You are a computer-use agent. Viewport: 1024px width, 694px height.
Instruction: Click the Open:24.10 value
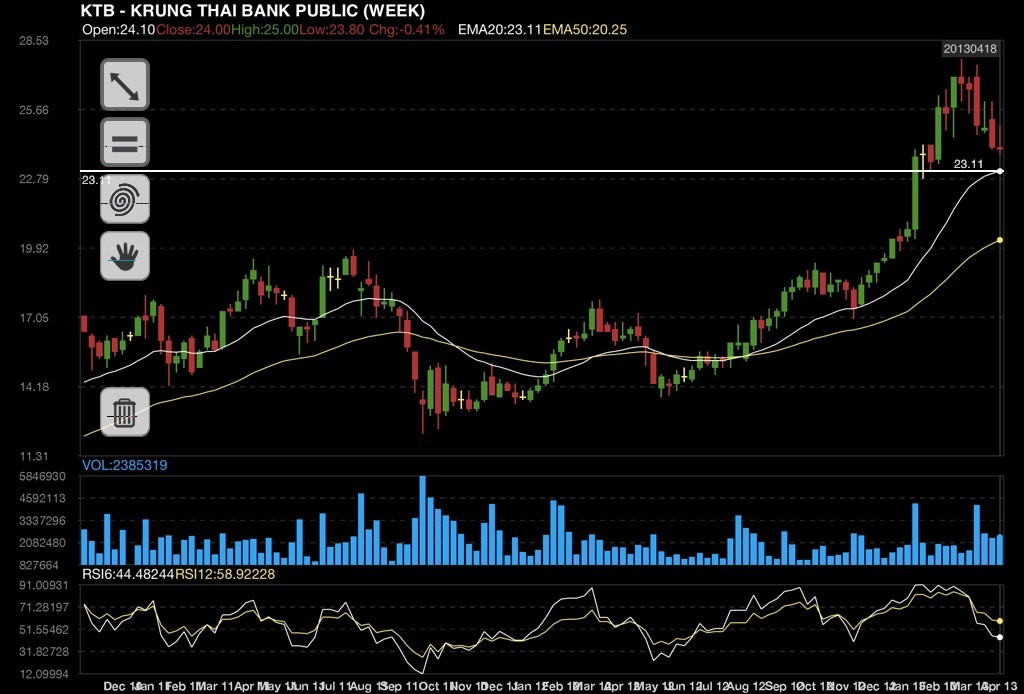pos(119,29)
